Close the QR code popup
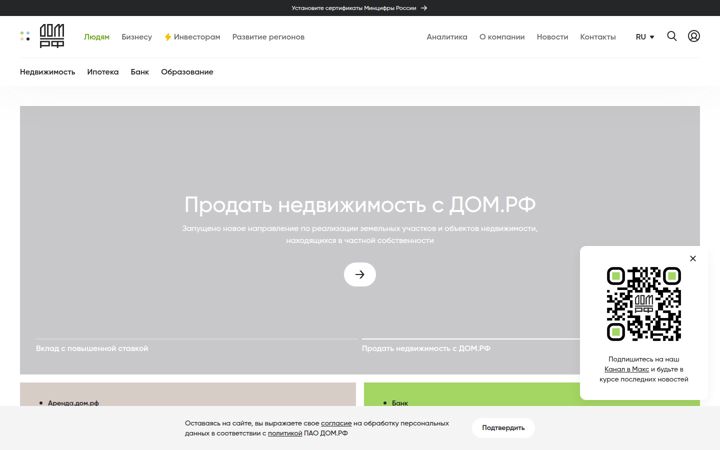The image size is (720, 450). click(x=692, y=259)
